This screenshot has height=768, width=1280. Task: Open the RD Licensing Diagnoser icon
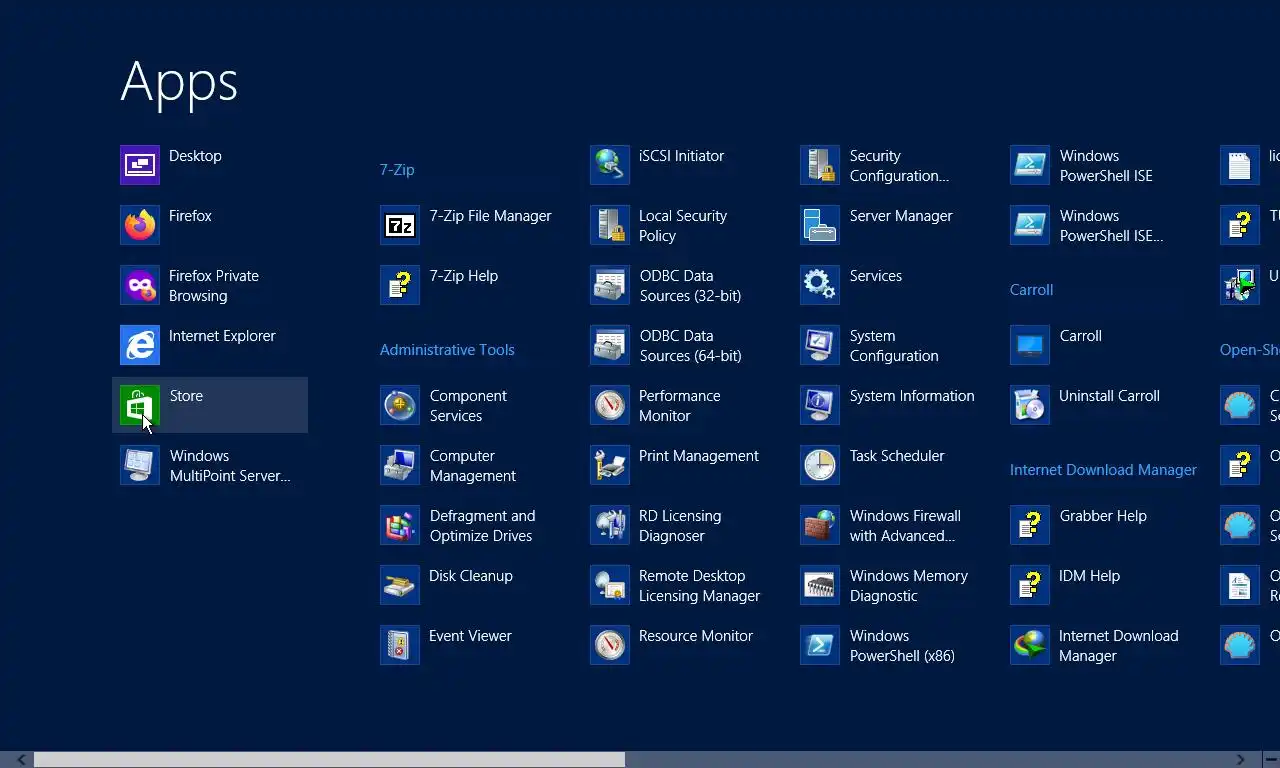click(610, 525)
